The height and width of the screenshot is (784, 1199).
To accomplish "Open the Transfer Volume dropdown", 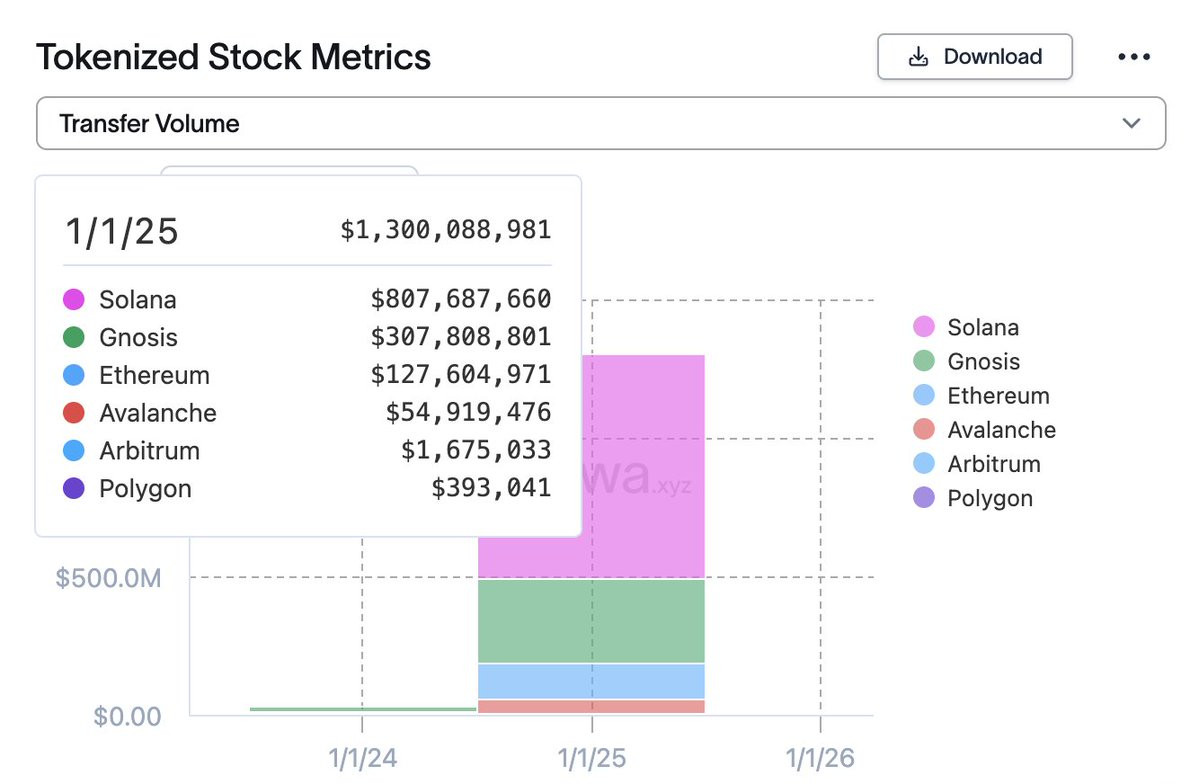I will click(x=600, y=123).
